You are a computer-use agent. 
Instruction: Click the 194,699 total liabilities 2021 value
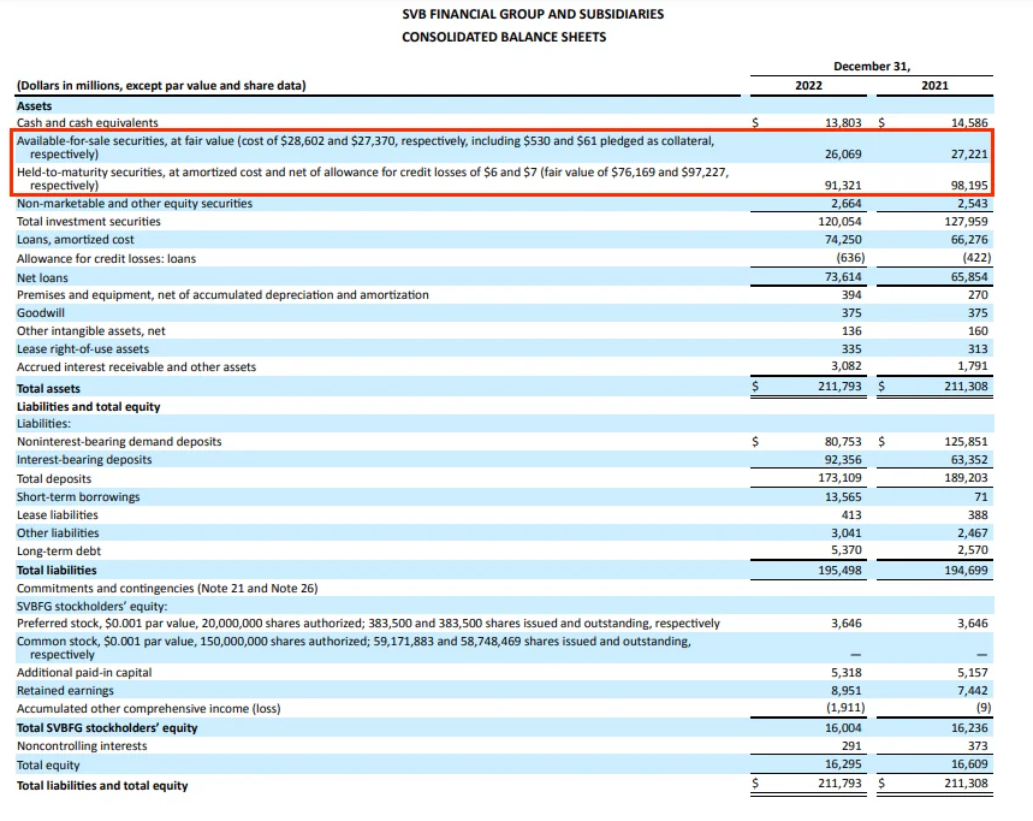[x=966, y=570]
